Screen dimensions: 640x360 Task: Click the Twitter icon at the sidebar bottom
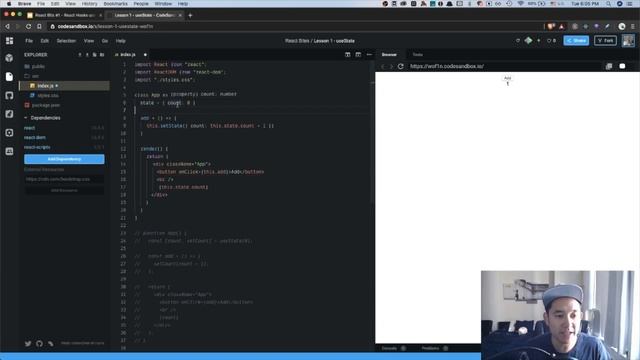point(28,344)
